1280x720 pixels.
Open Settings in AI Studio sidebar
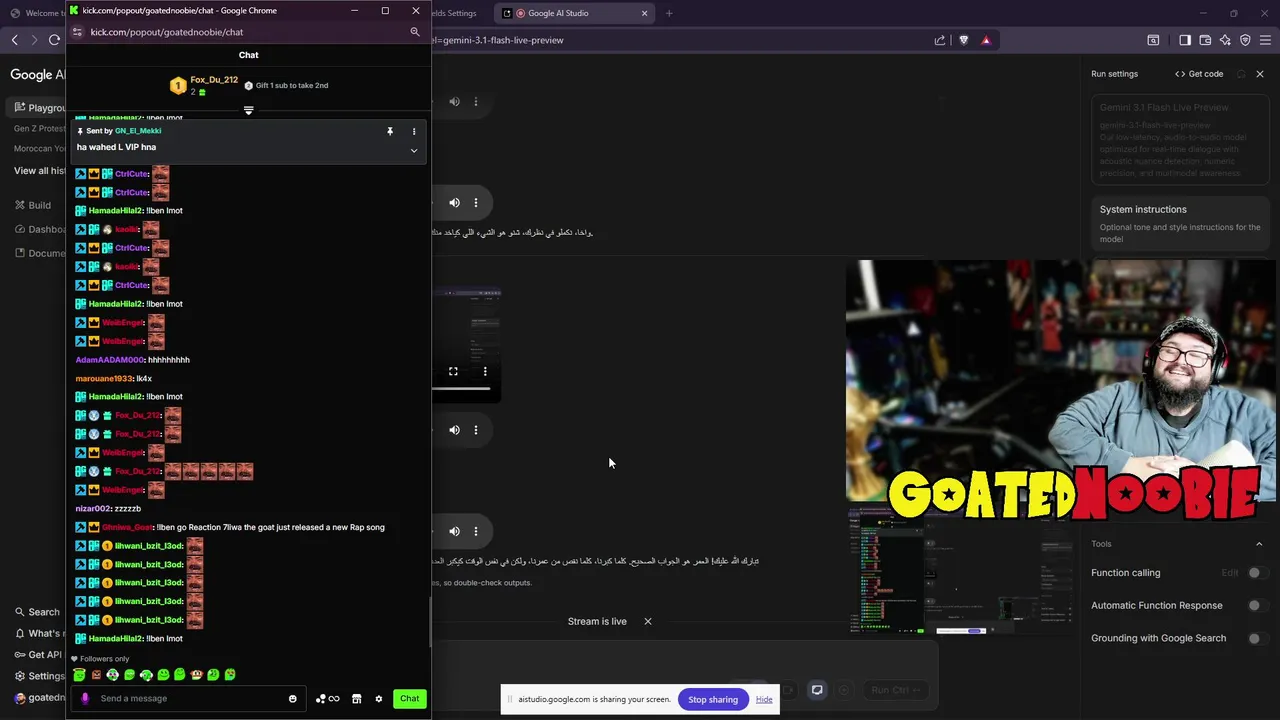point(39,676)
